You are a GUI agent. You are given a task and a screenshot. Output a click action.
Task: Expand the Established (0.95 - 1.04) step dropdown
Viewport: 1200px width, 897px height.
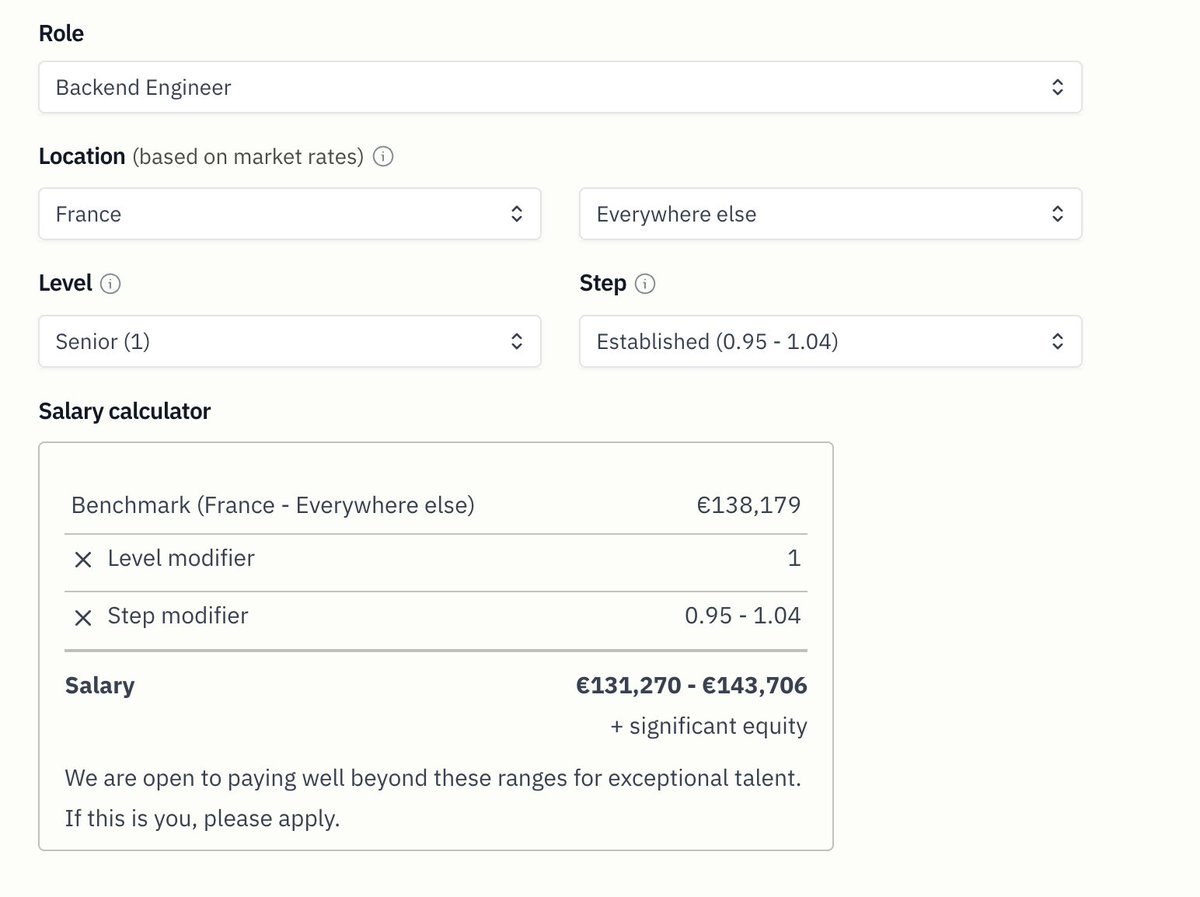pos(830,341)
